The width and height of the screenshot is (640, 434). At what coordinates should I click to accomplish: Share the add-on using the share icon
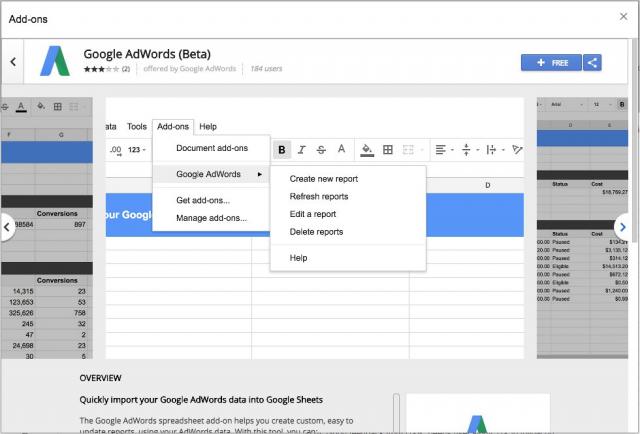[x=592, y=63]
